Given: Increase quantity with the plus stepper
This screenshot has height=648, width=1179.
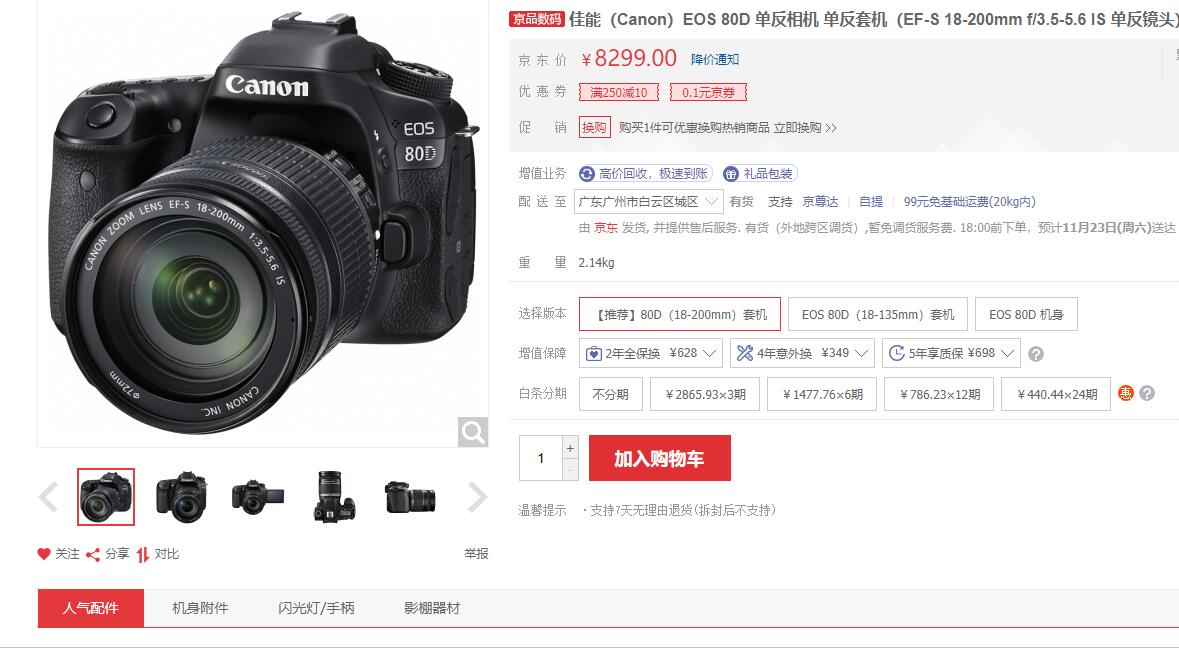Looking at the screenshot, I should coord(570,447).
